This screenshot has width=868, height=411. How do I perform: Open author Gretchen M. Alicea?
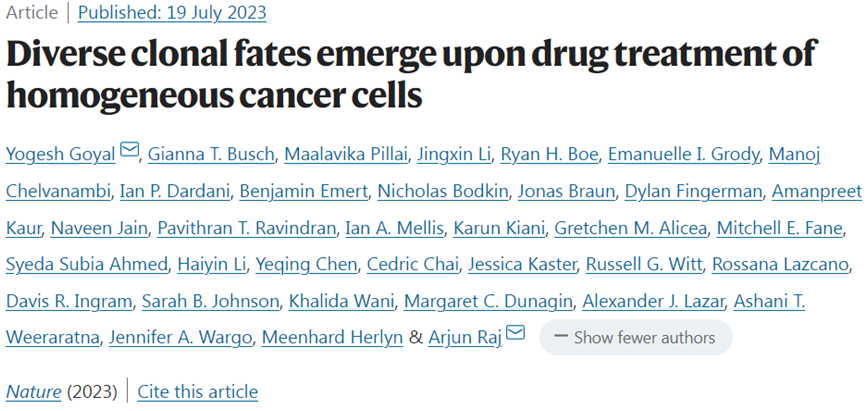coord(631,228)
